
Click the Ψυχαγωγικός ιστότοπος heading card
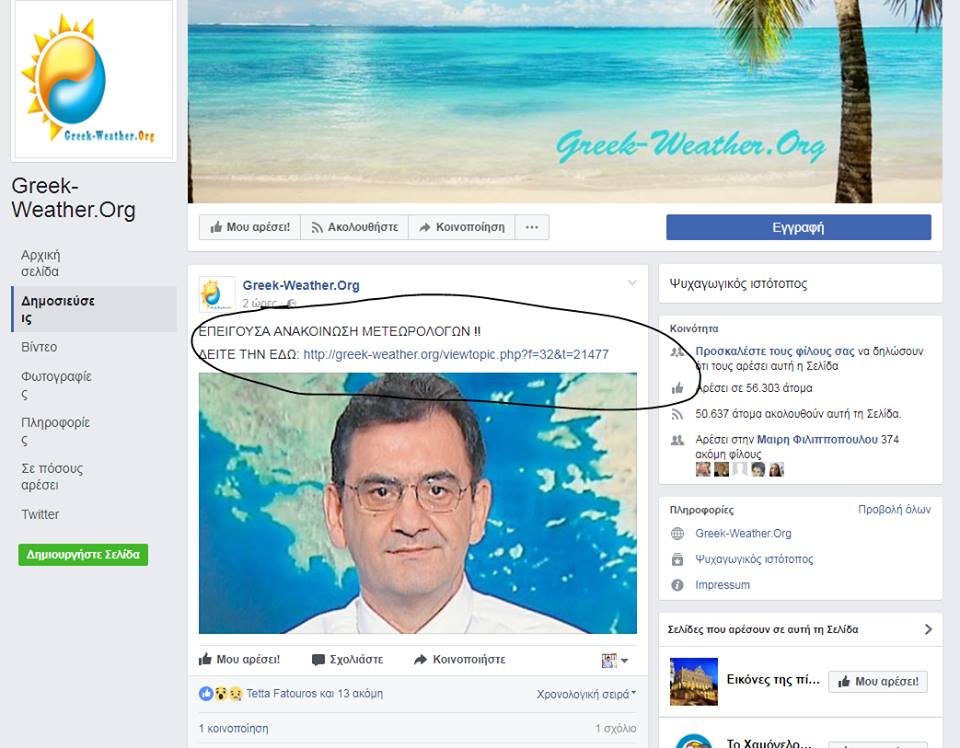click(x=800, y=283)
